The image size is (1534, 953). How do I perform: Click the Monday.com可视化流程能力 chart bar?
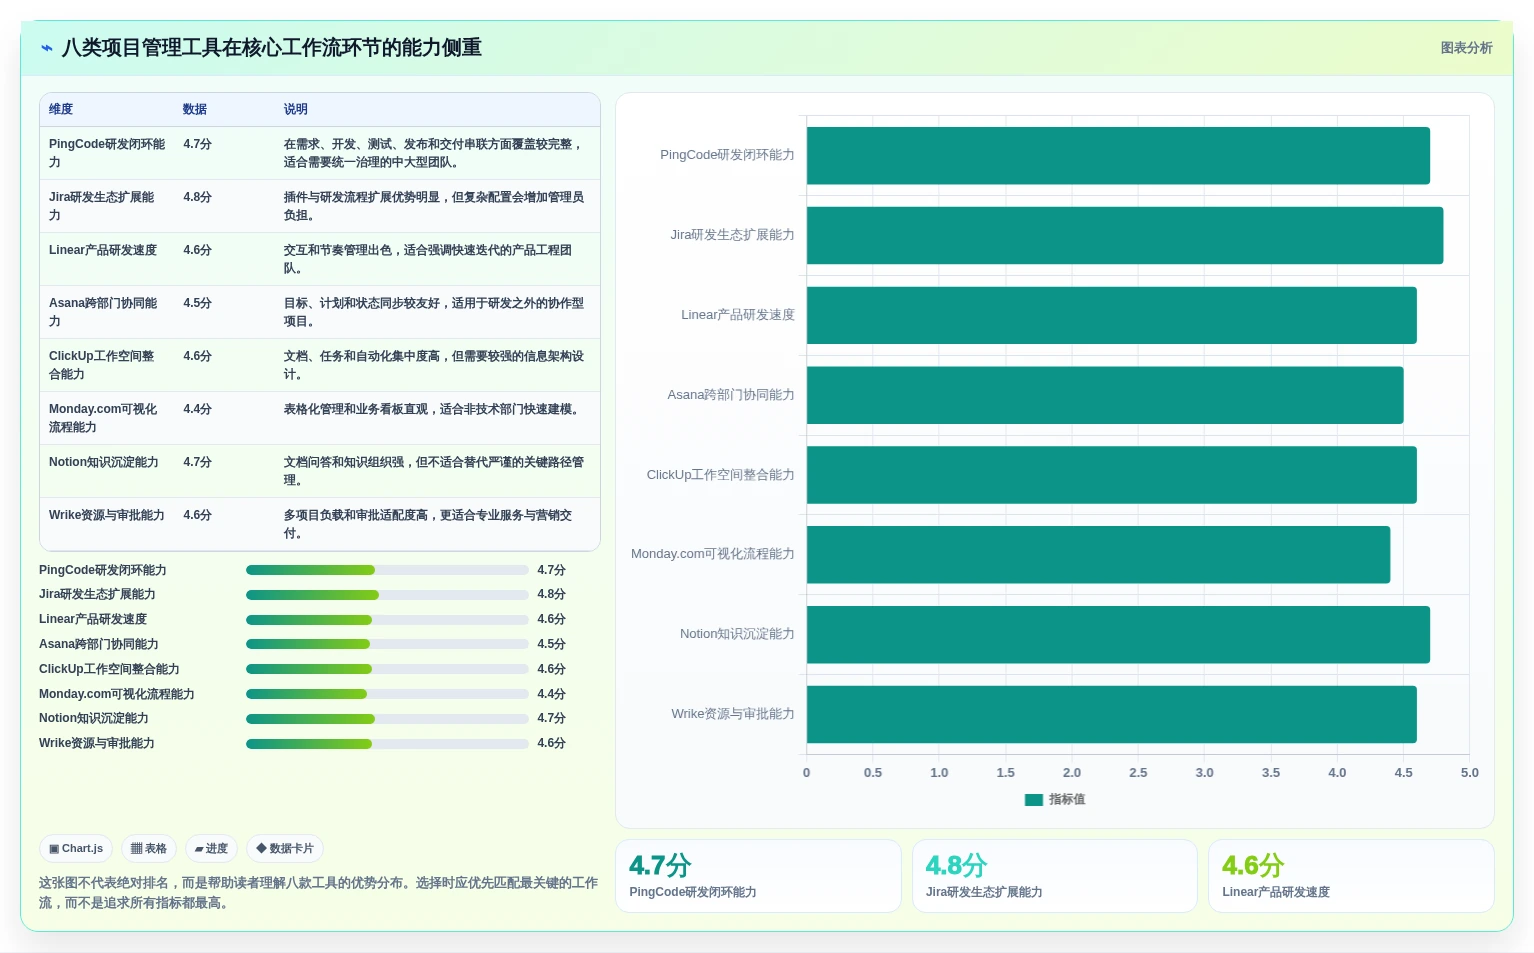[1098, 555]
